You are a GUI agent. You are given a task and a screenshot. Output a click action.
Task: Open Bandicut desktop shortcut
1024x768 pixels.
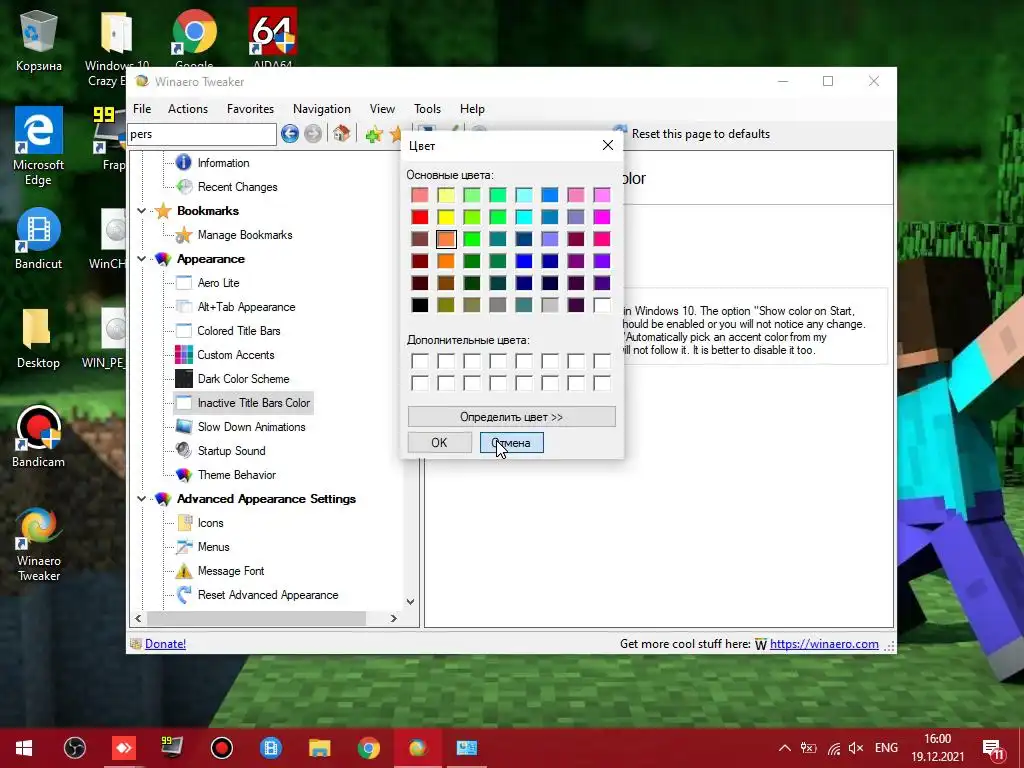coord(39,239)
